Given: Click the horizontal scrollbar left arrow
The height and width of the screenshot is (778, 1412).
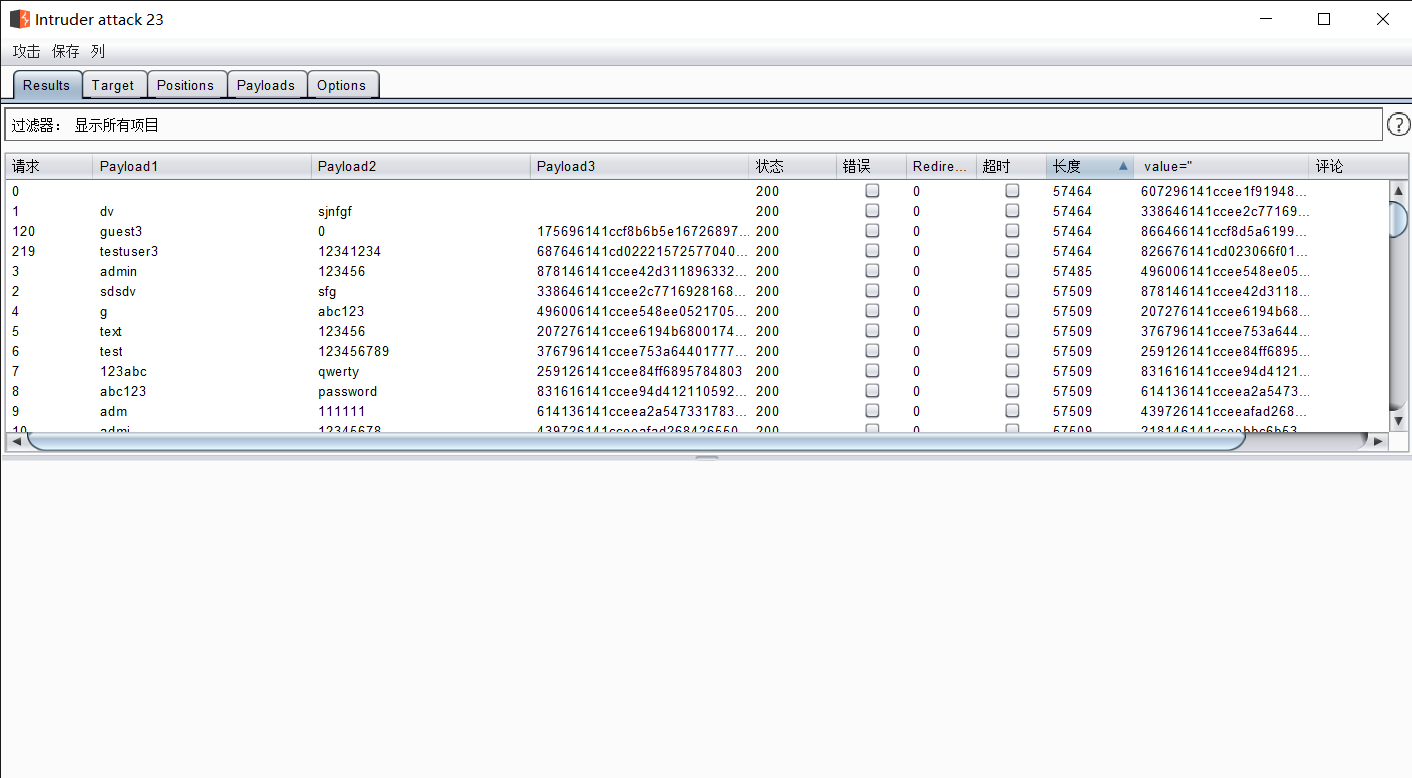Looking at the screenshot, I should click(15, 441).
